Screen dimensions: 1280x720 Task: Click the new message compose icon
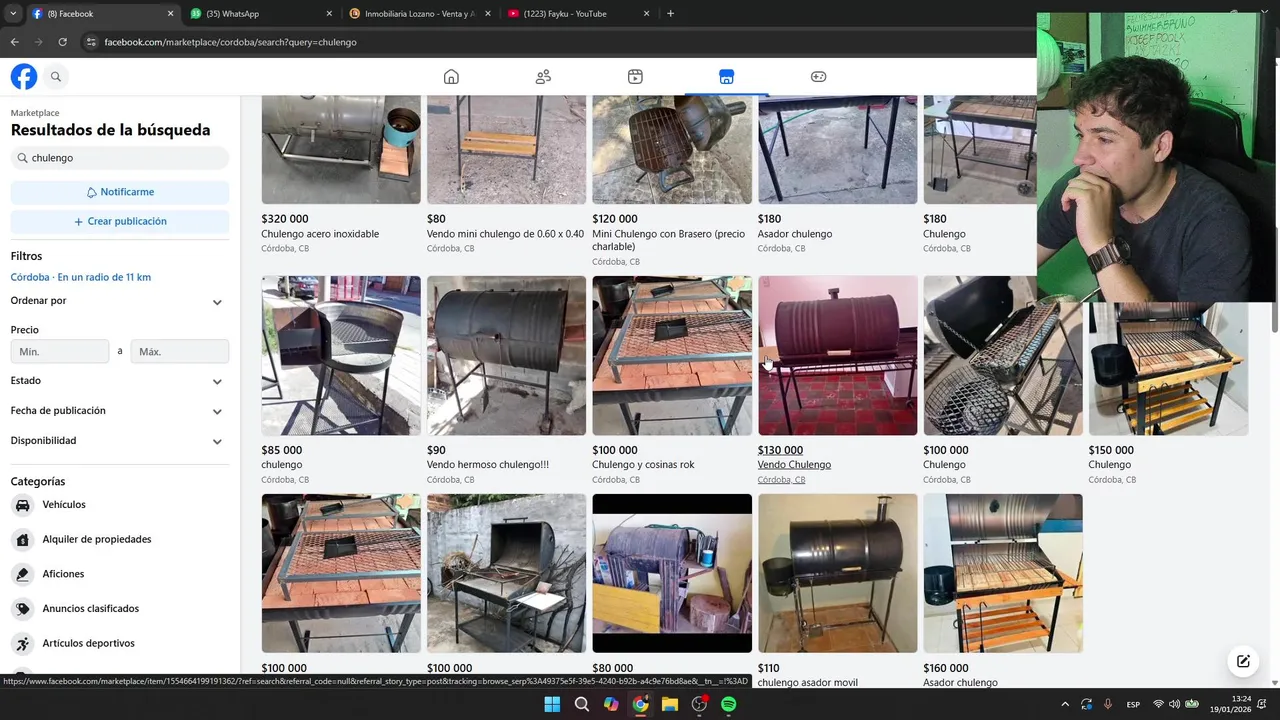1243,661
